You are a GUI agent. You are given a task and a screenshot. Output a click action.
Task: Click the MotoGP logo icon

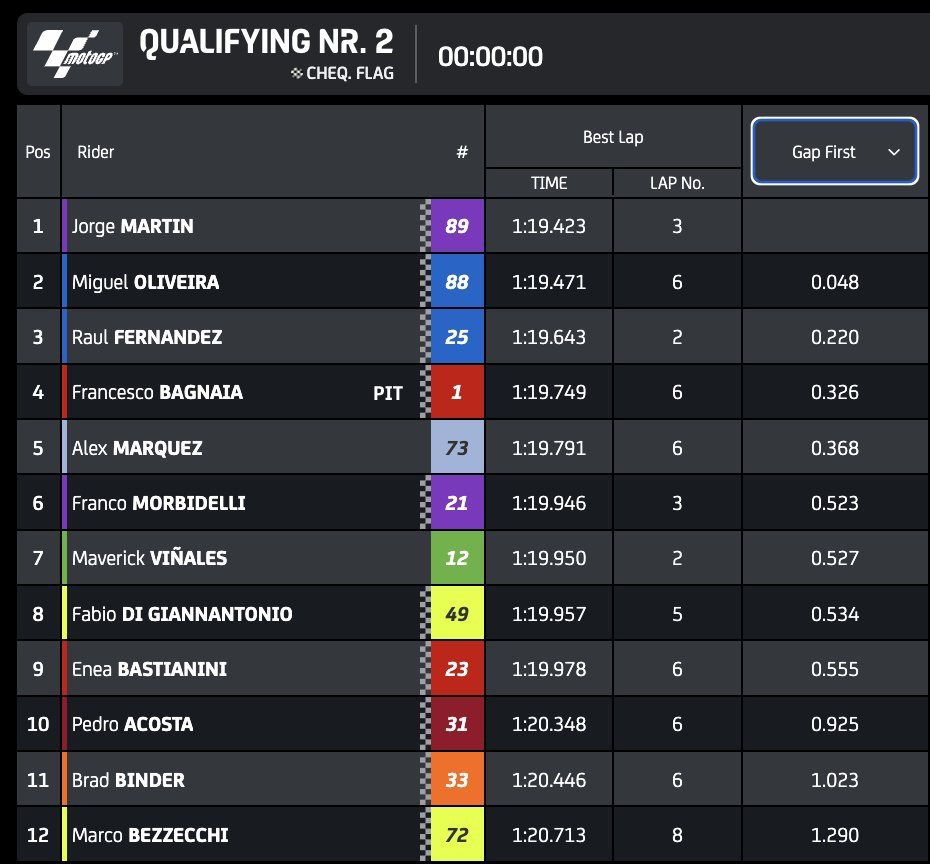(x=77, y=55)
